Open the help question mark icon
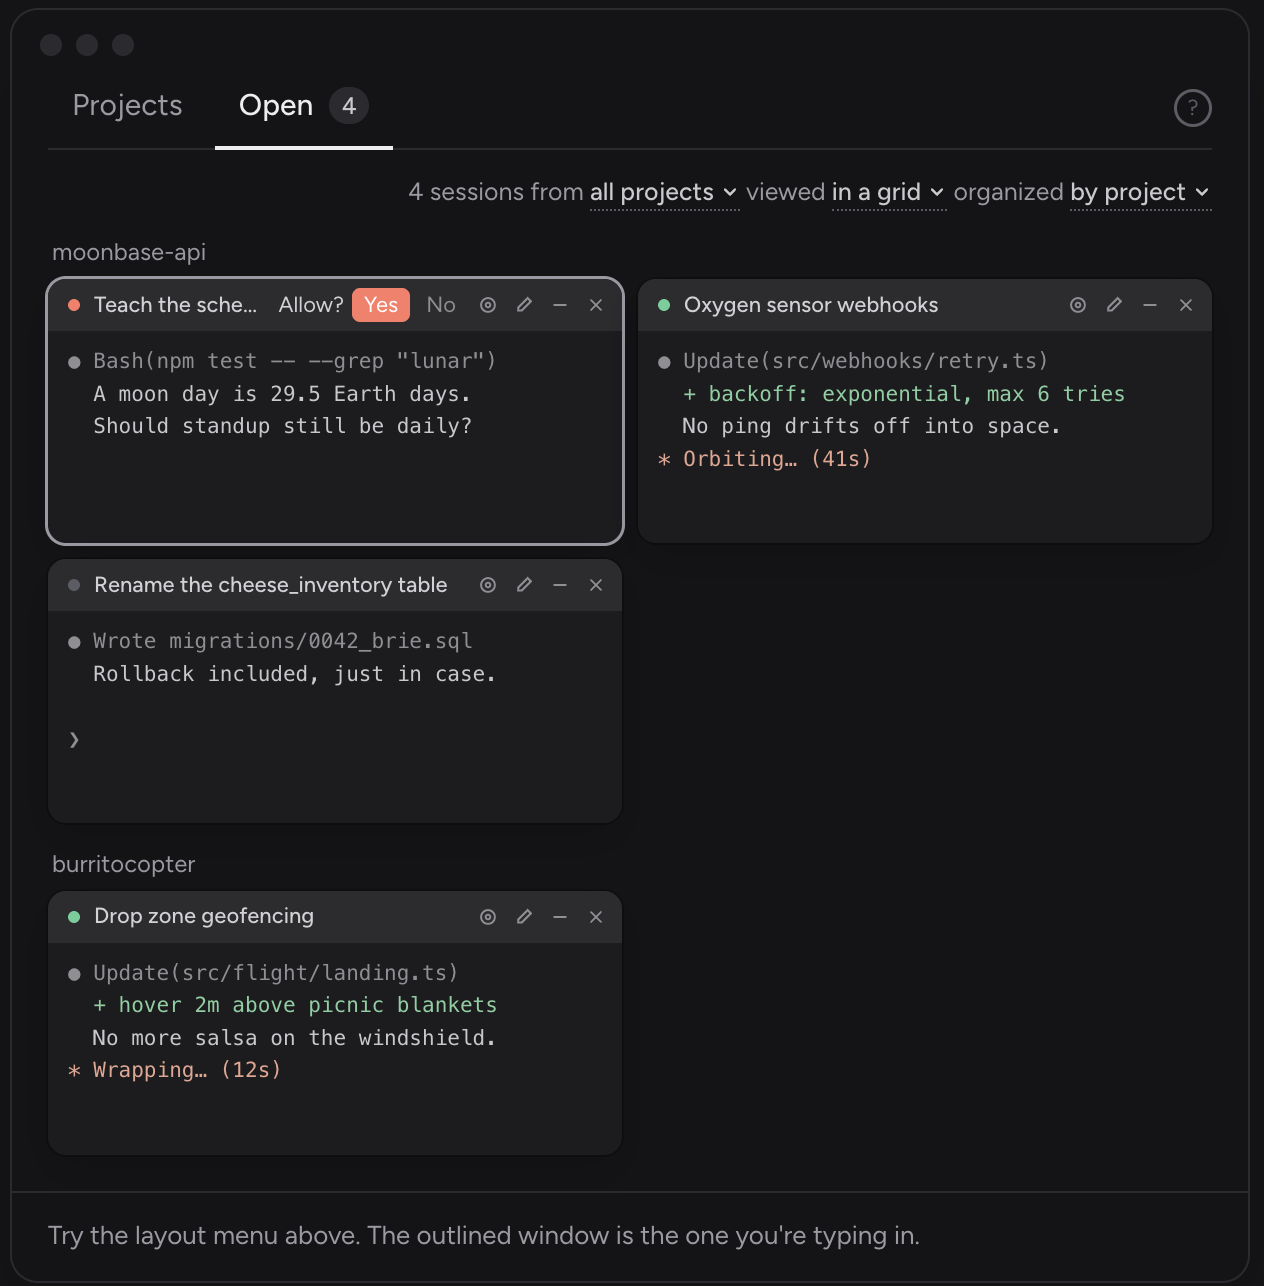Viewport: 1264px width, 1286px height. tap(1192, 108)
